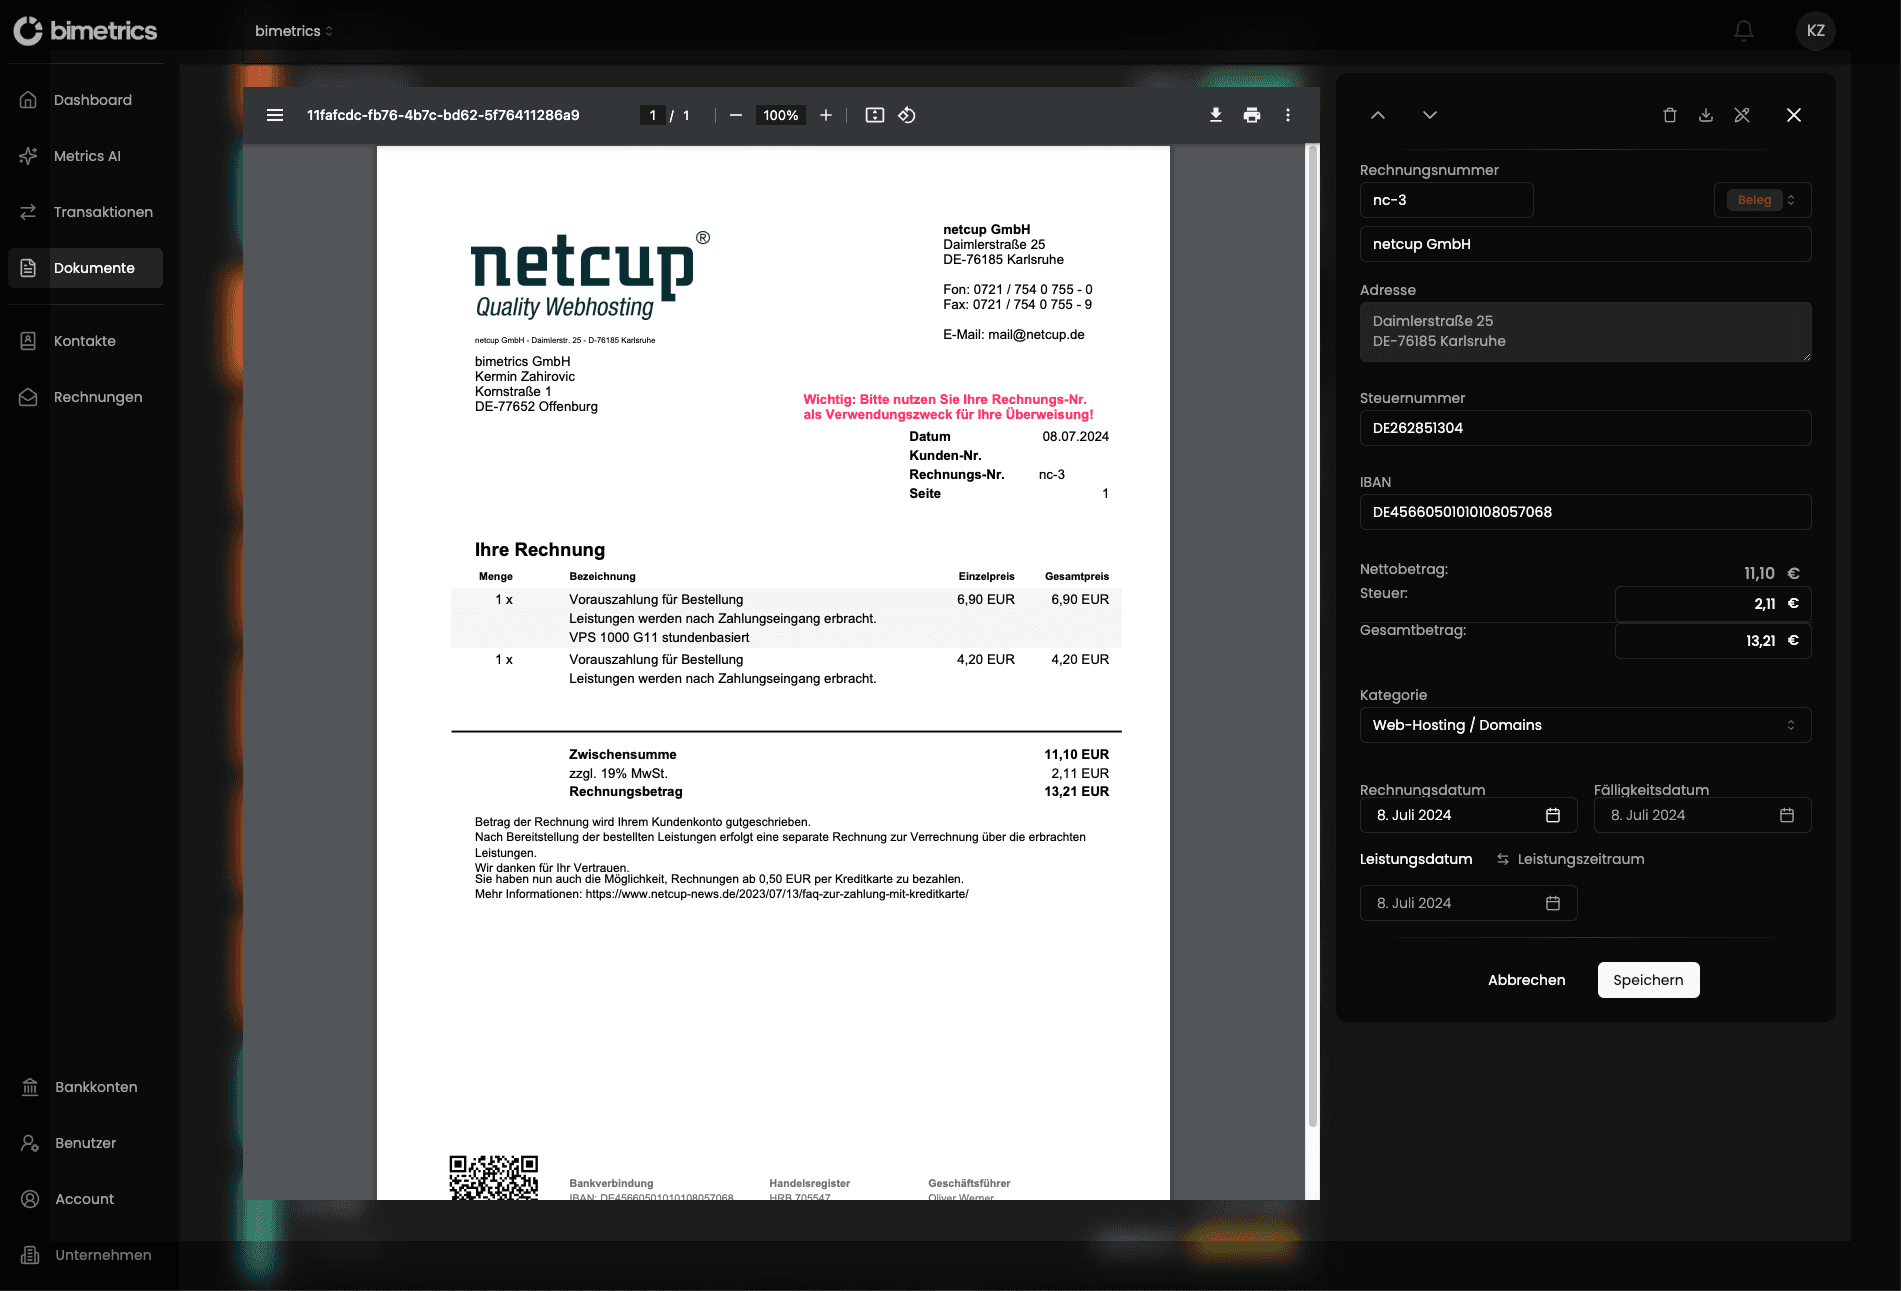Toggle to Leistungszeitraum mode
This screenshot has height=1291, width=1901.
tap(1570, 859)
